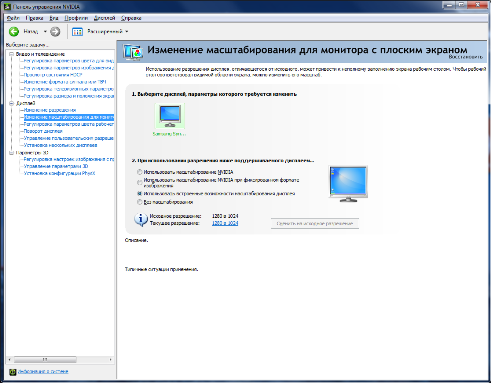Screen dimensions: 491x383
Task: Open 'Установка нескольких дисплеев' tree item
Action: pyautogui.click(x=60, y=145)
